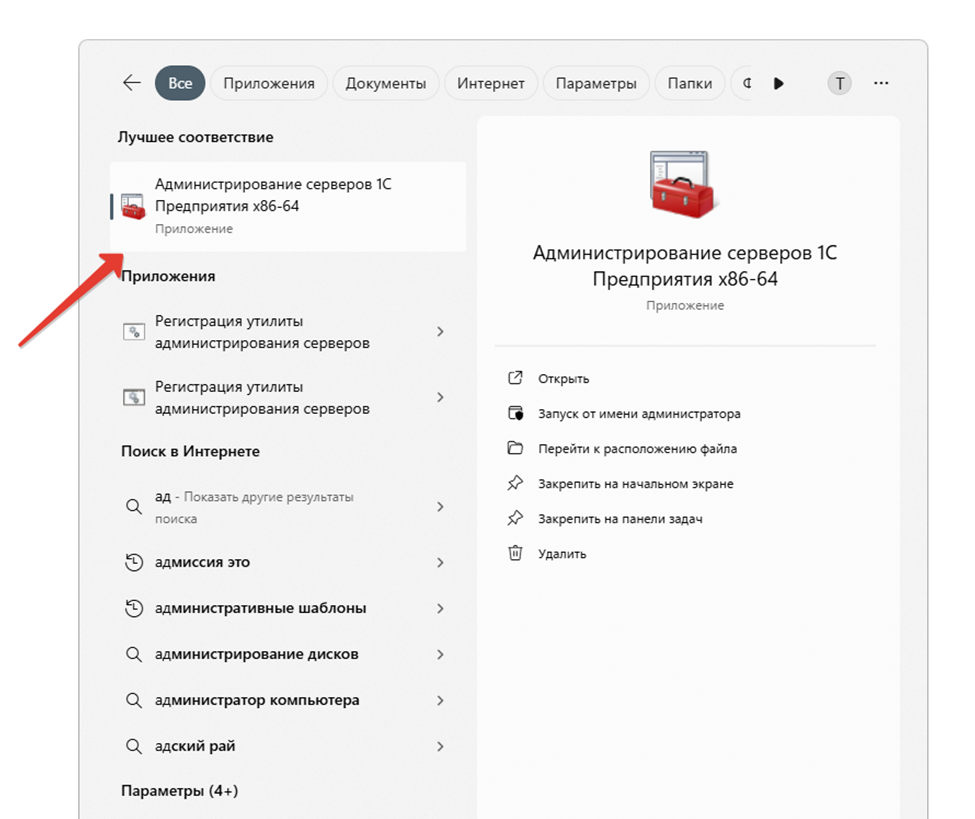Switch to the 'Документы' filter tab
The width and height of the screenshot is (975, 819).
386,83
